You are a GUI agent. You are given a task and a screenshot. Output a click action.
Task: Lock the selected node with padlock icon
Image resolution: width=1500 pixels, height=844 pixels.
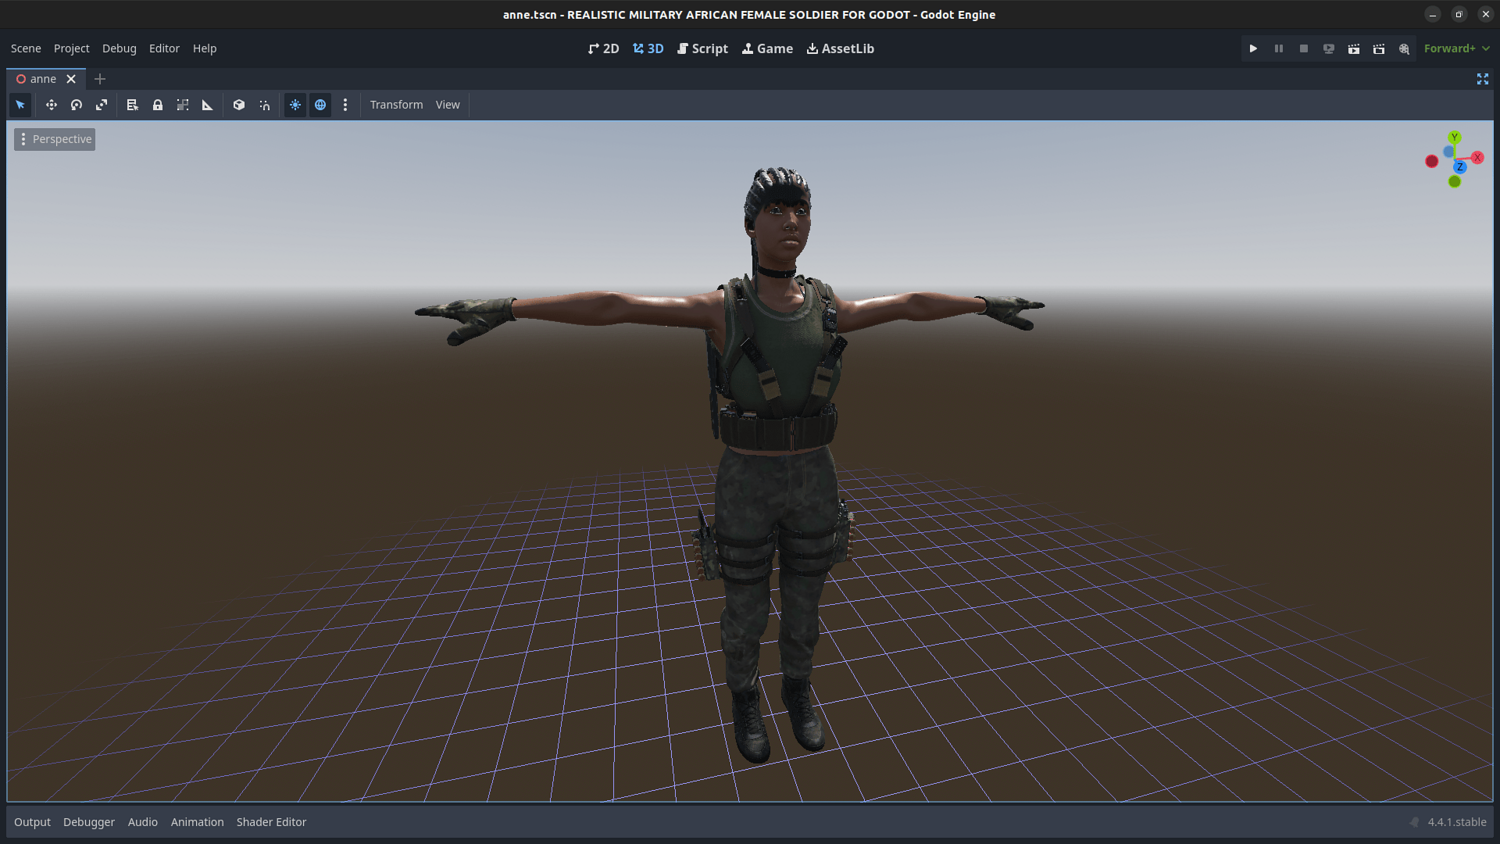[x=157, y=105]
